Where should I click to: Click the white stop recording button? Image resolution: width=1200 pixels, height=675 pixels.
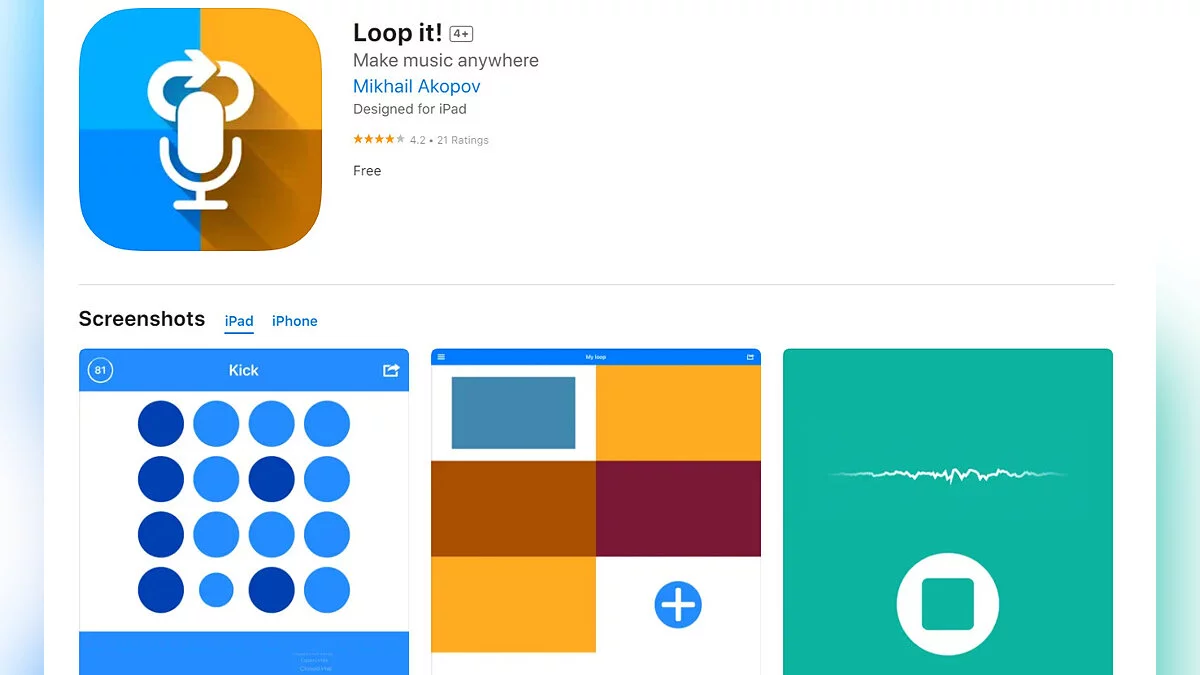(x=947, y=604)
